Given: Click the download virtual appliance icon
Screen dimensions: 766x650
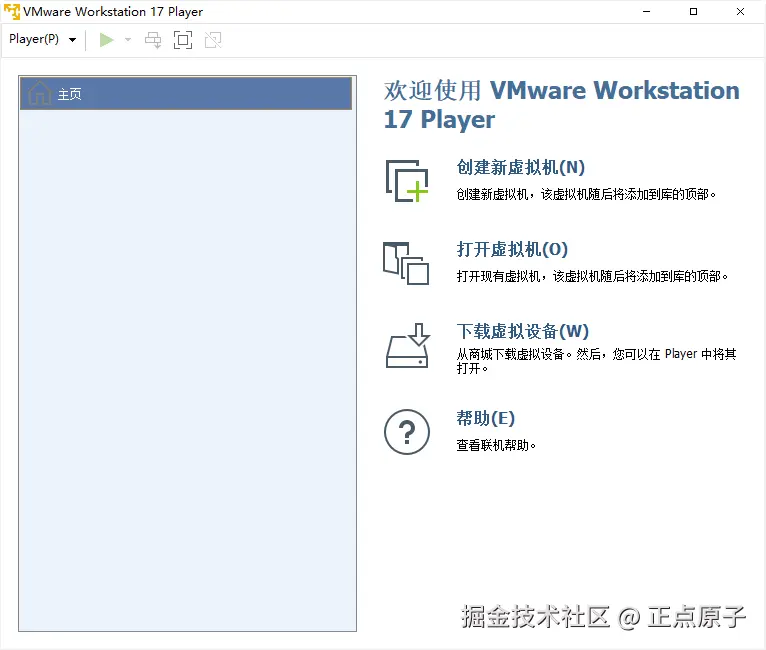Looking at the screenshot, I should click(407, 345).
